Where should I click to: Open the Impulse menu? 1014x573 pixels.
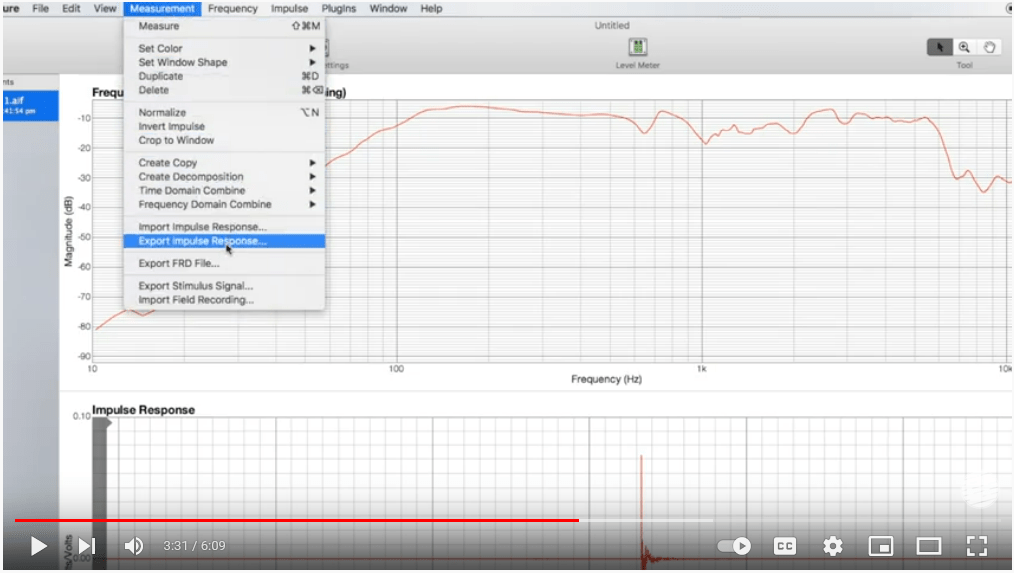289,8
